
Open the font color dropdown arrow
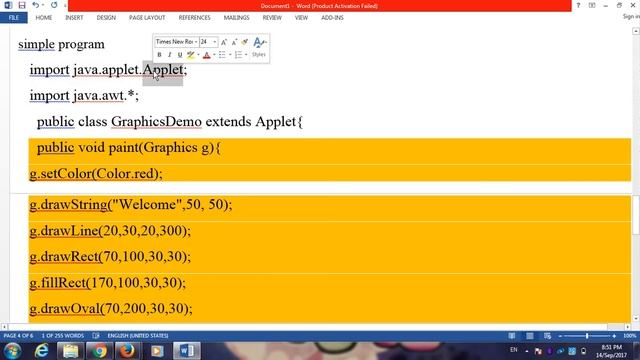coord(214,55)
